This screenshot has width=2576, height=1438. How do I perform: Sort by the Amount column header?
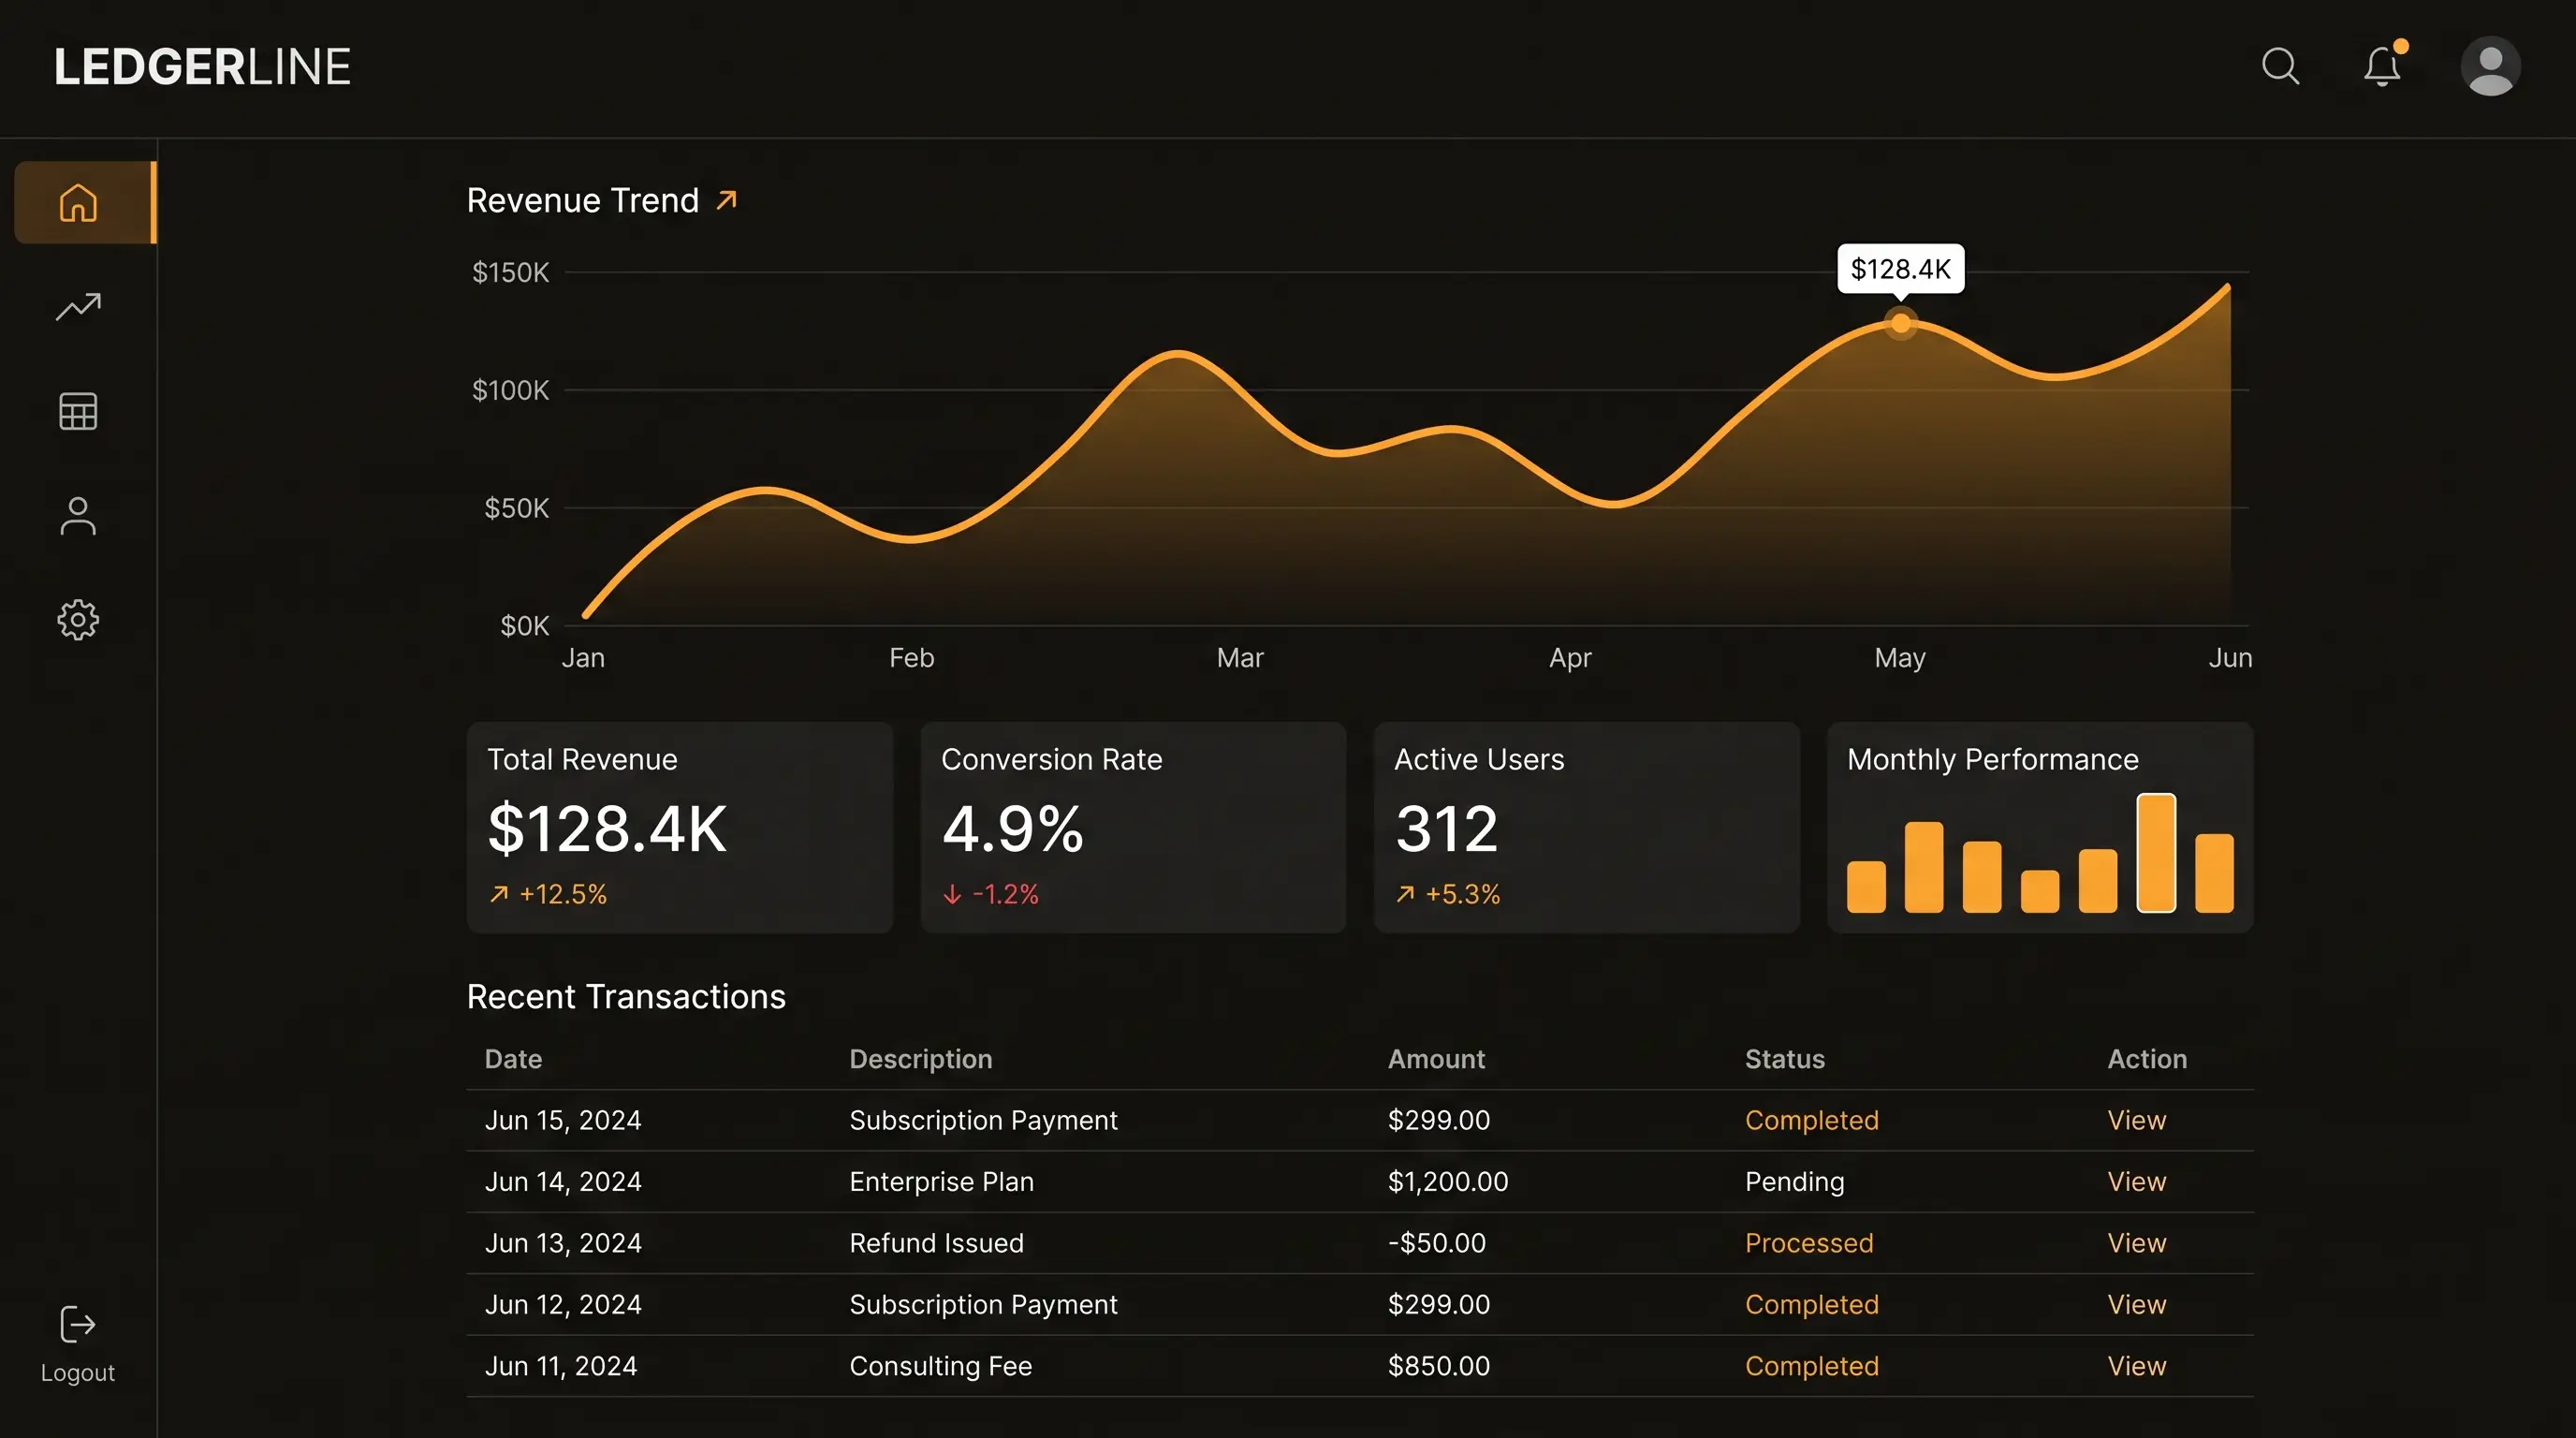tap(1436, 1059)
